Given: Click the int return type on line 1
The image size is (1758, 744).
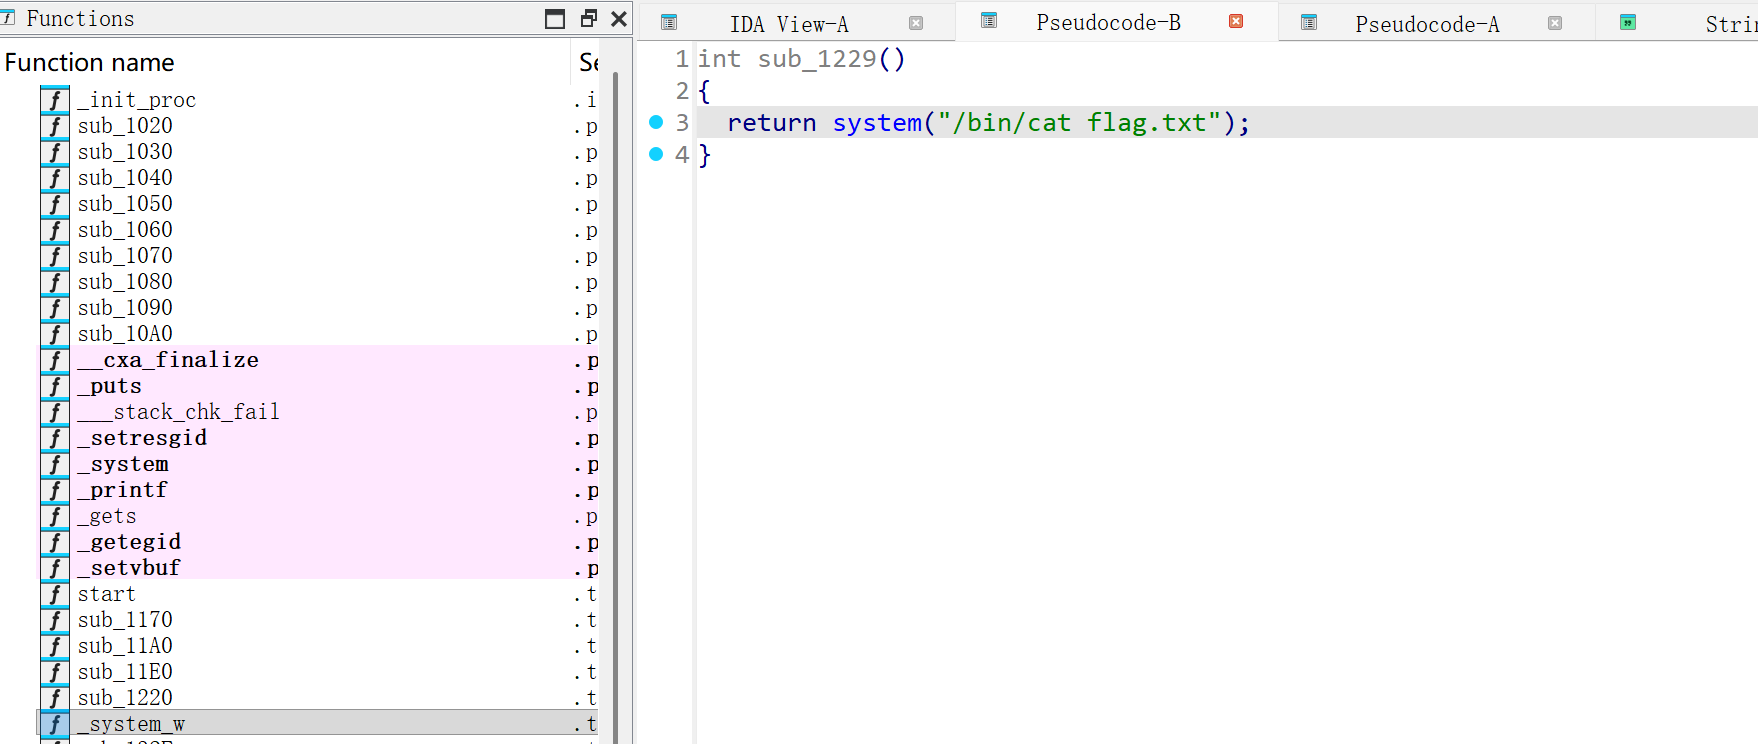Looking at the screenshot, I should [719, 59].
